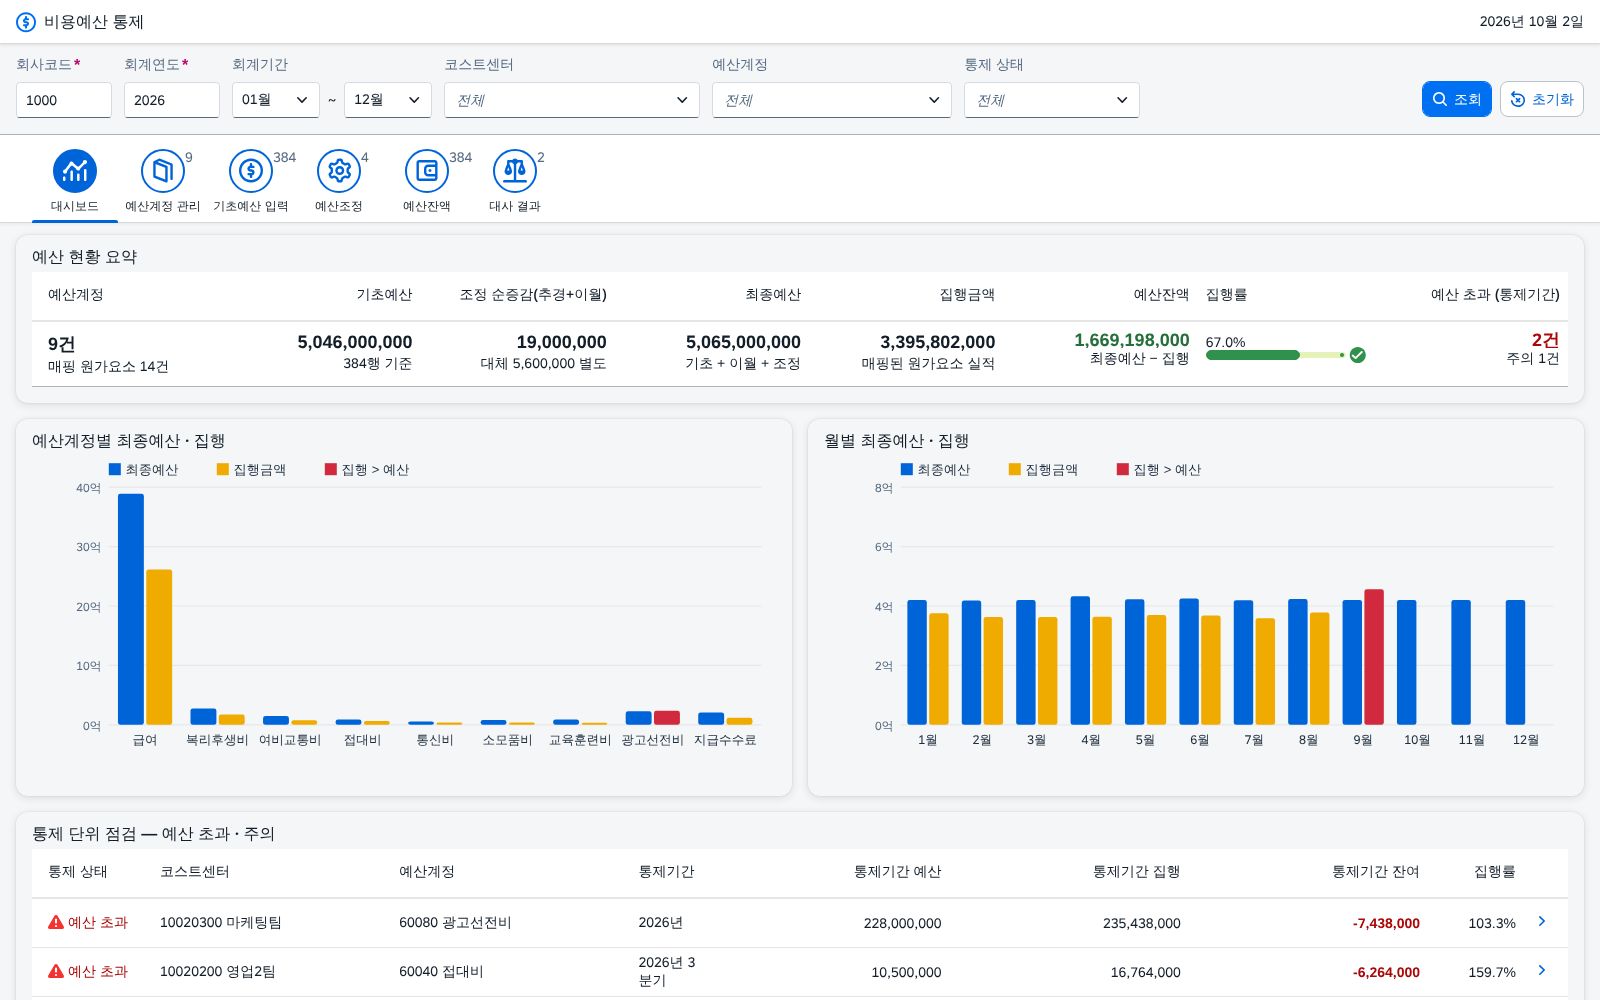Click the 조회 search button

tap(1457, 99)
